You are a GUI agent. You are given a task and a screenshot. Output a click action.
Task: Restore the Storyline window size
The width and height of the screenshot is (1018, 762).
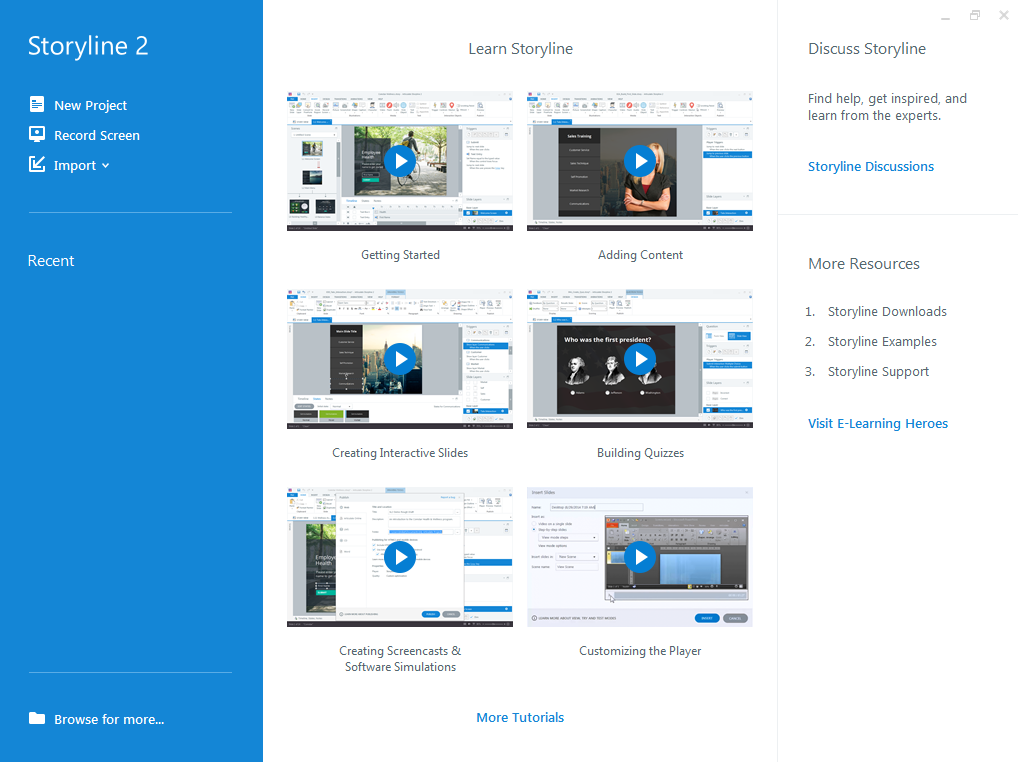pos(975,15)
